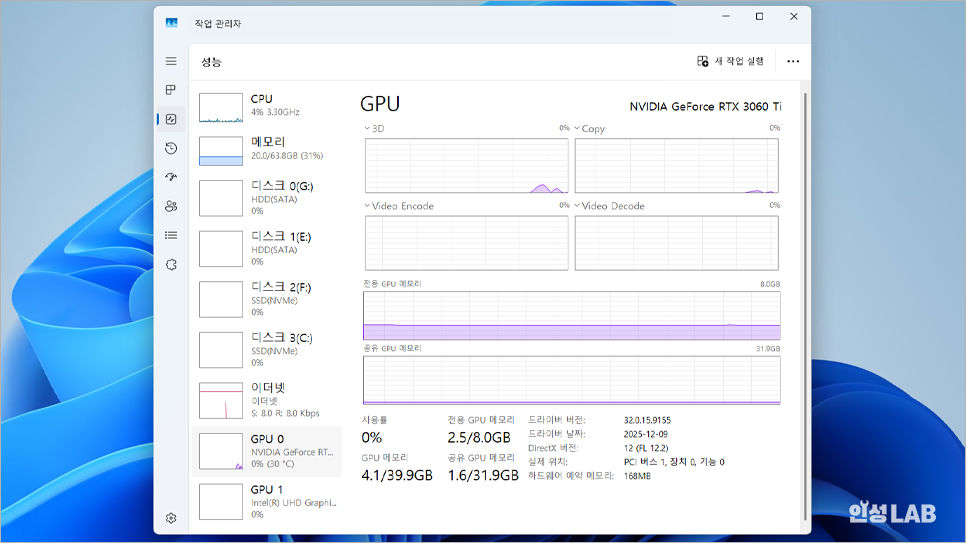Open the Copy engine dropdown
966x543 pixels.
[590, 128]
